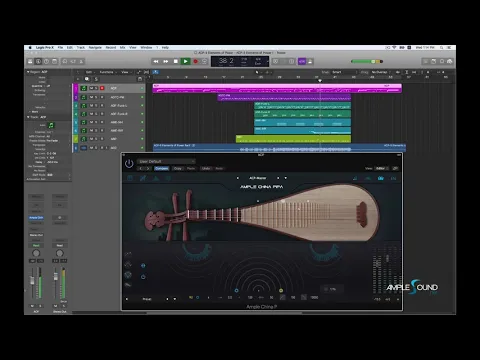Click the plugin link icon

pyautogui.click(x=395, y=168)
